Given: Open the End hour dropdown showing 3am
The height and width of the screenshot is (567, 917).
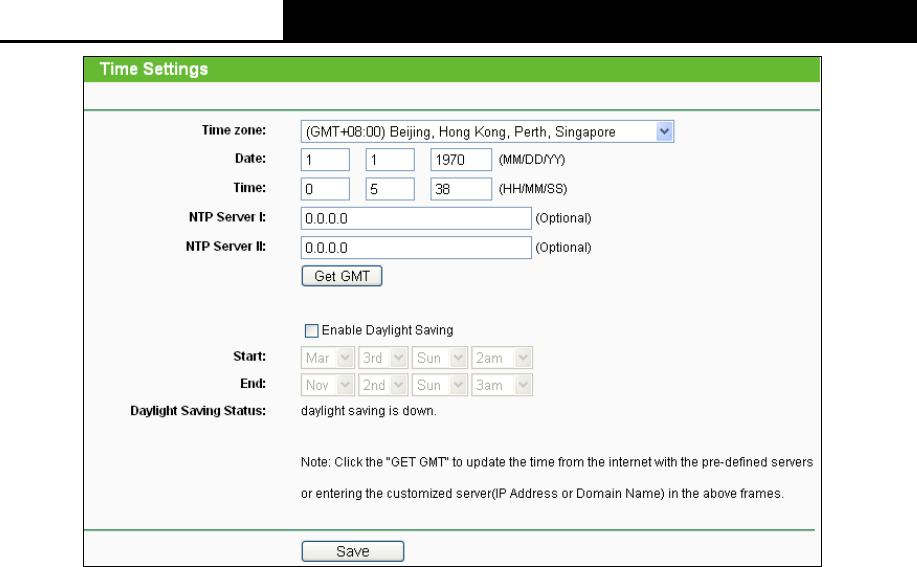Looking at the screenshot, I should tap(502, 385).
